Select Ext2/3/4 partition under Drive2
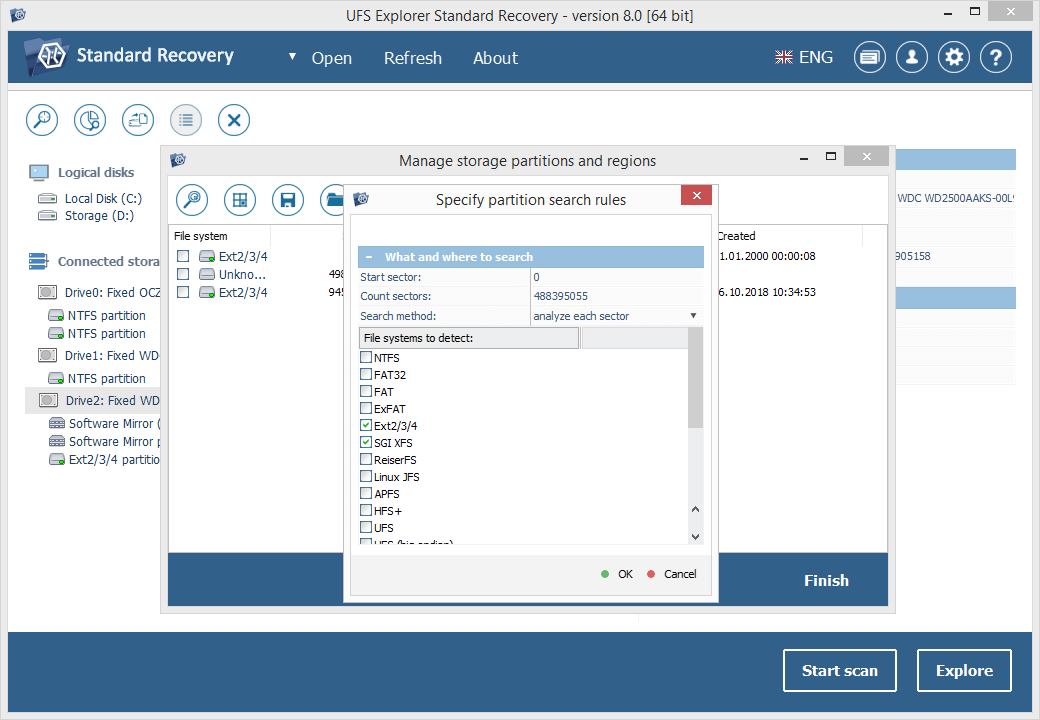The image size is (1040, 720). coord(104,459)
